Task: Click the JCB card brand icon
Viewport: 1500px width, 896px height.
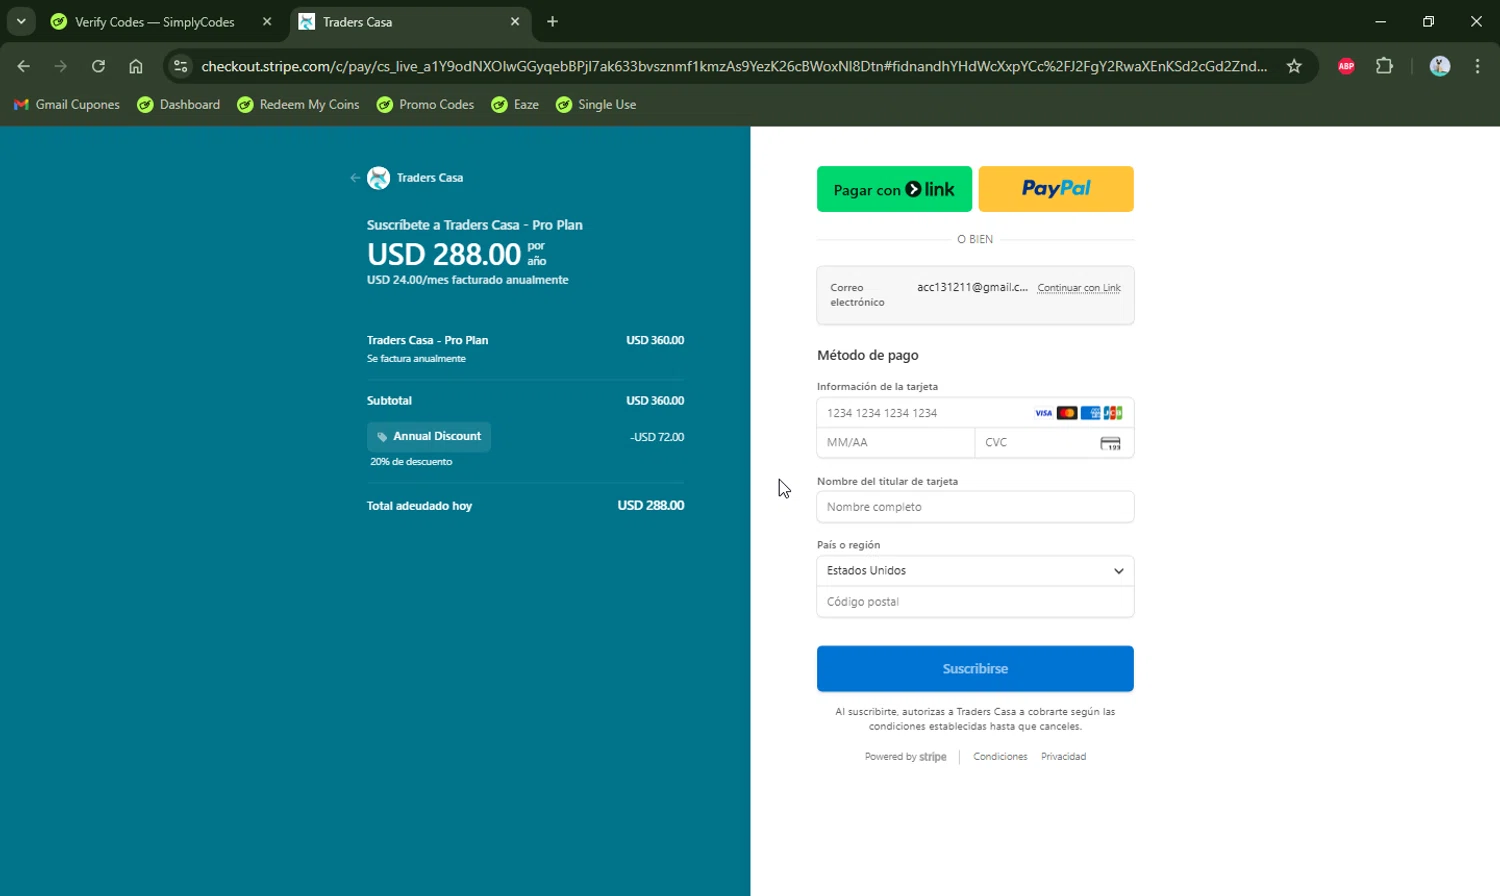Action: pos(1113,413)
